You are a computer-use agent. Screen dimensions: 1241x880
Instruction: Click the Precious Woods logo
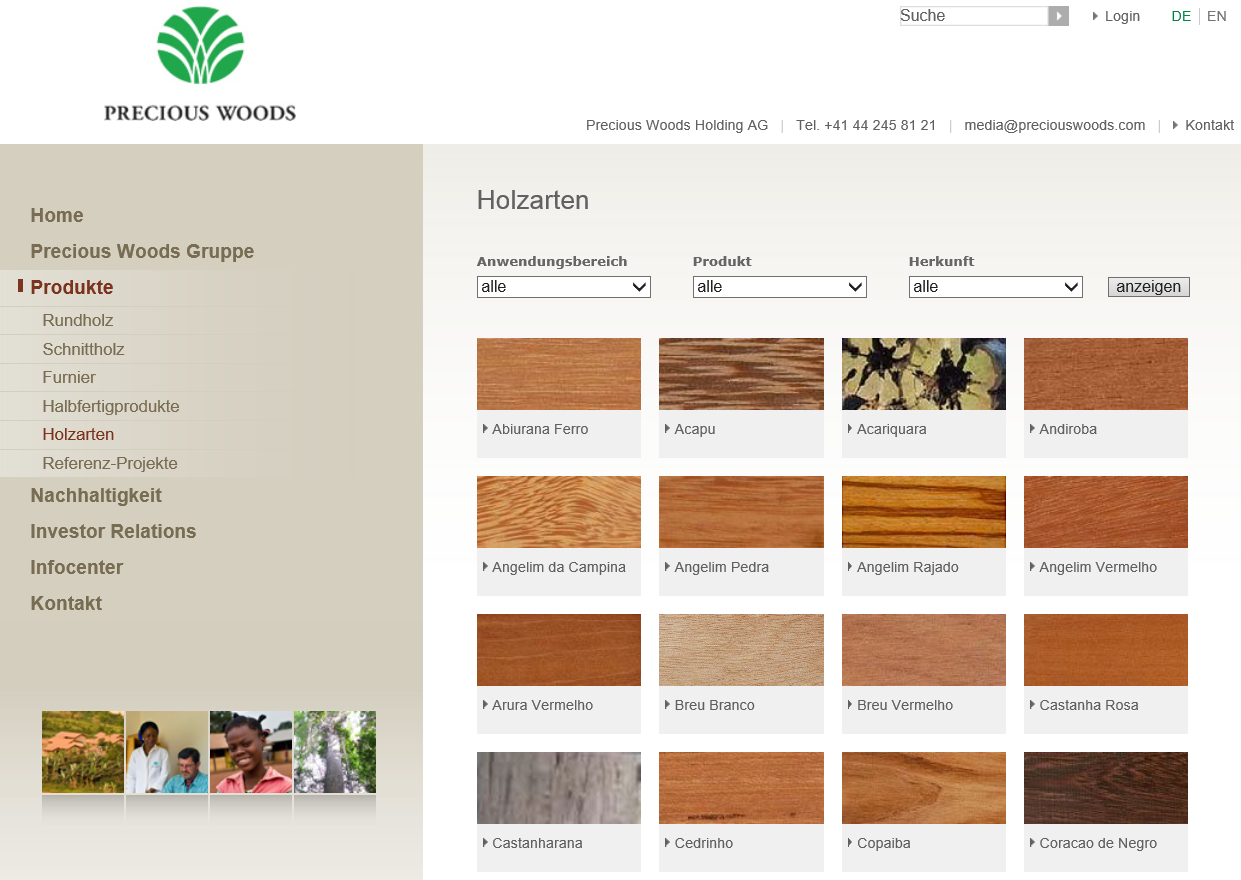[x=200, y=64]
